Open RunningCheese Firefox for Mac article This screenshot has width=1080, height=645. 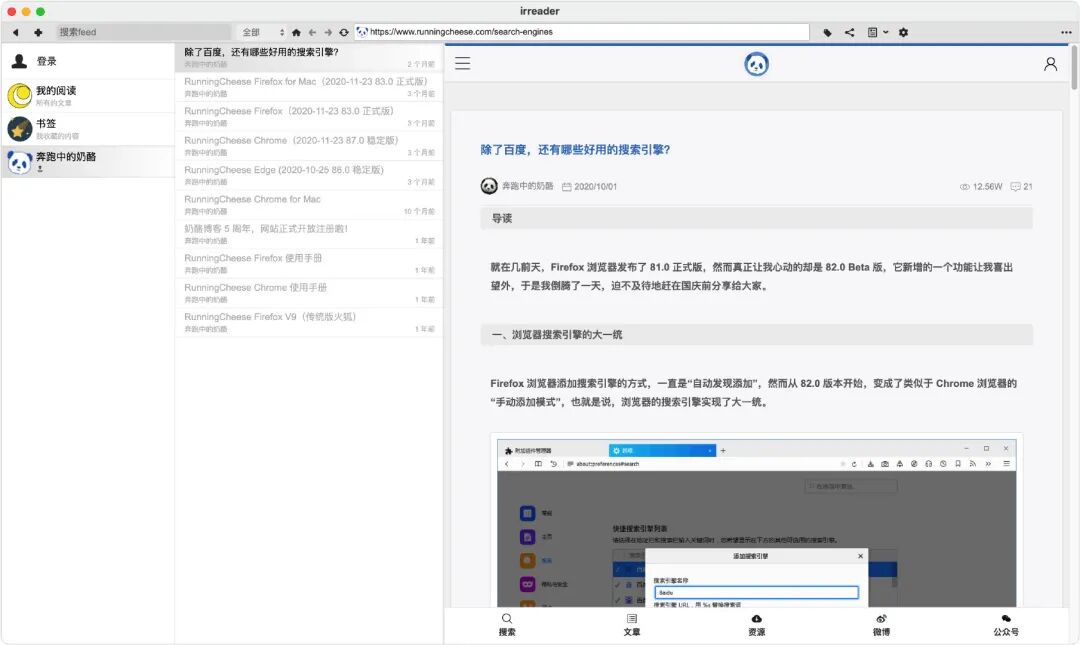(309, 87)
